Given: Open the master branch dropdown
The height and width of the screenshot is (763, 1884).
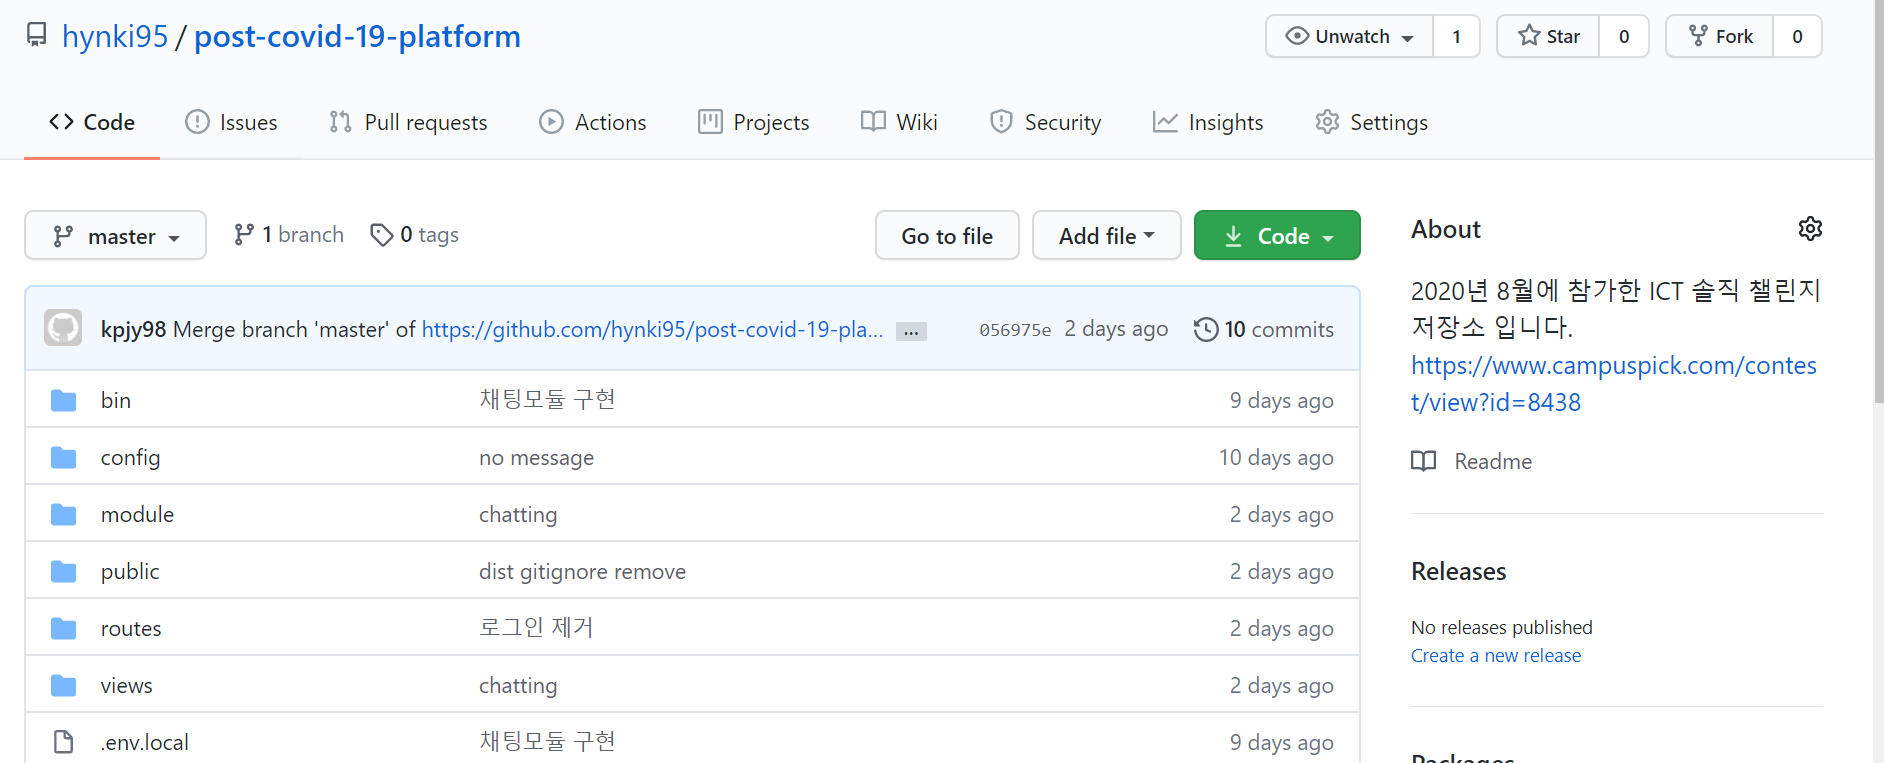Looking at the screenshot, I should pyautogui.click(x=115, y=236).
